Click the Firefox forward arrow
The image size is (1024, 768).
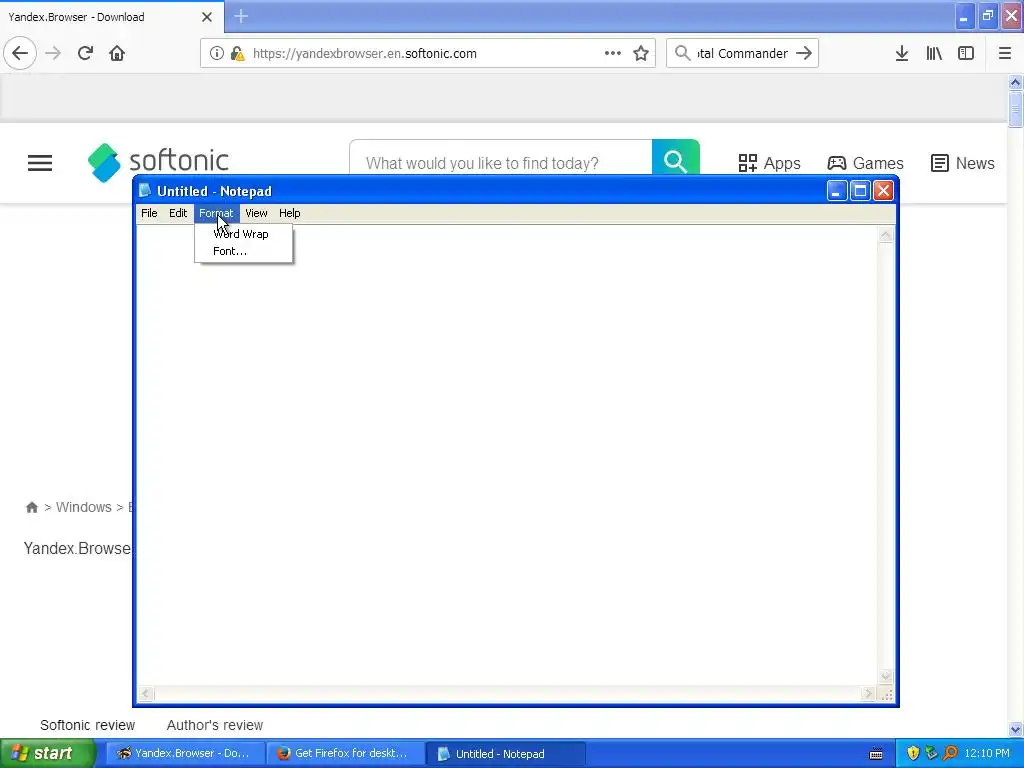[x=53, y=53]
